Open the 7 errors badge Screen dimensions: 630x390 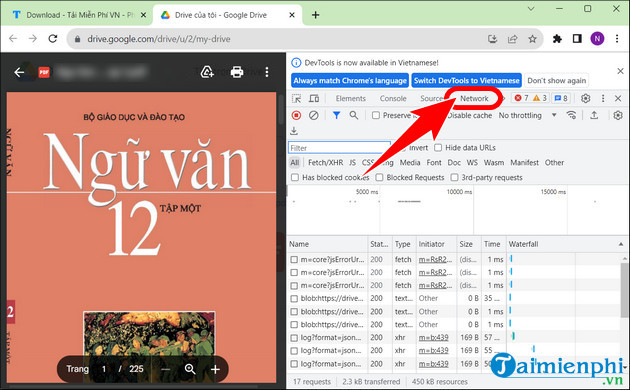(x=522, y=98)
